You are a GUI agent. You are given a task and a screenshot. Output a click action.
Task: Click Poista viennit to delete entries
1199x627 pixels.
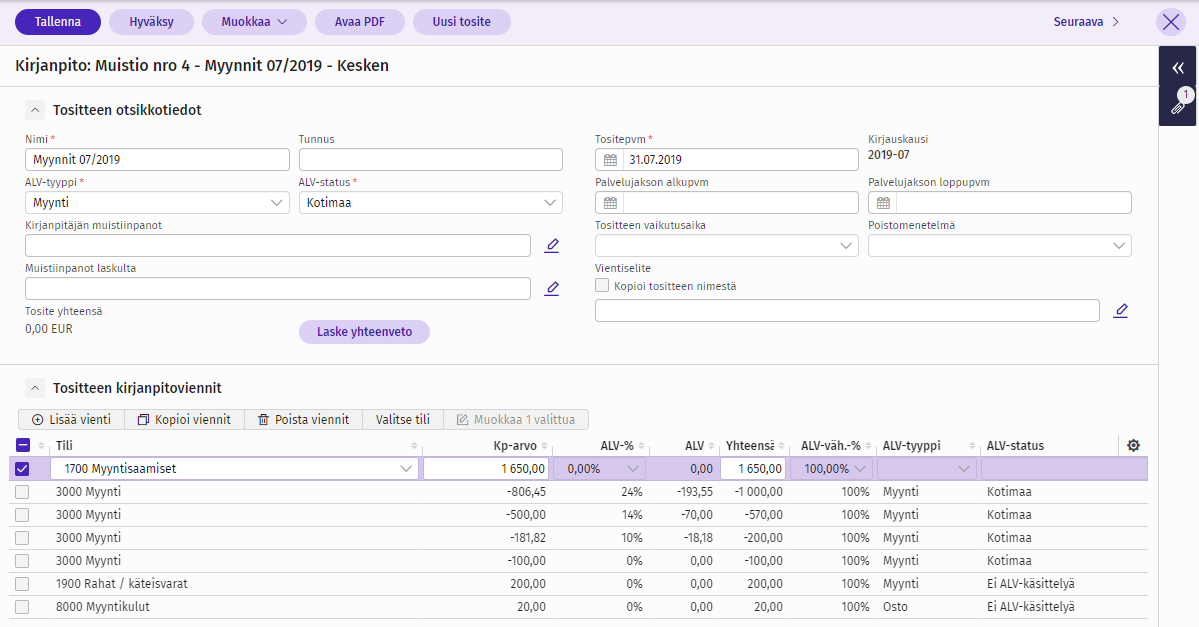click(x=304, y=419)
